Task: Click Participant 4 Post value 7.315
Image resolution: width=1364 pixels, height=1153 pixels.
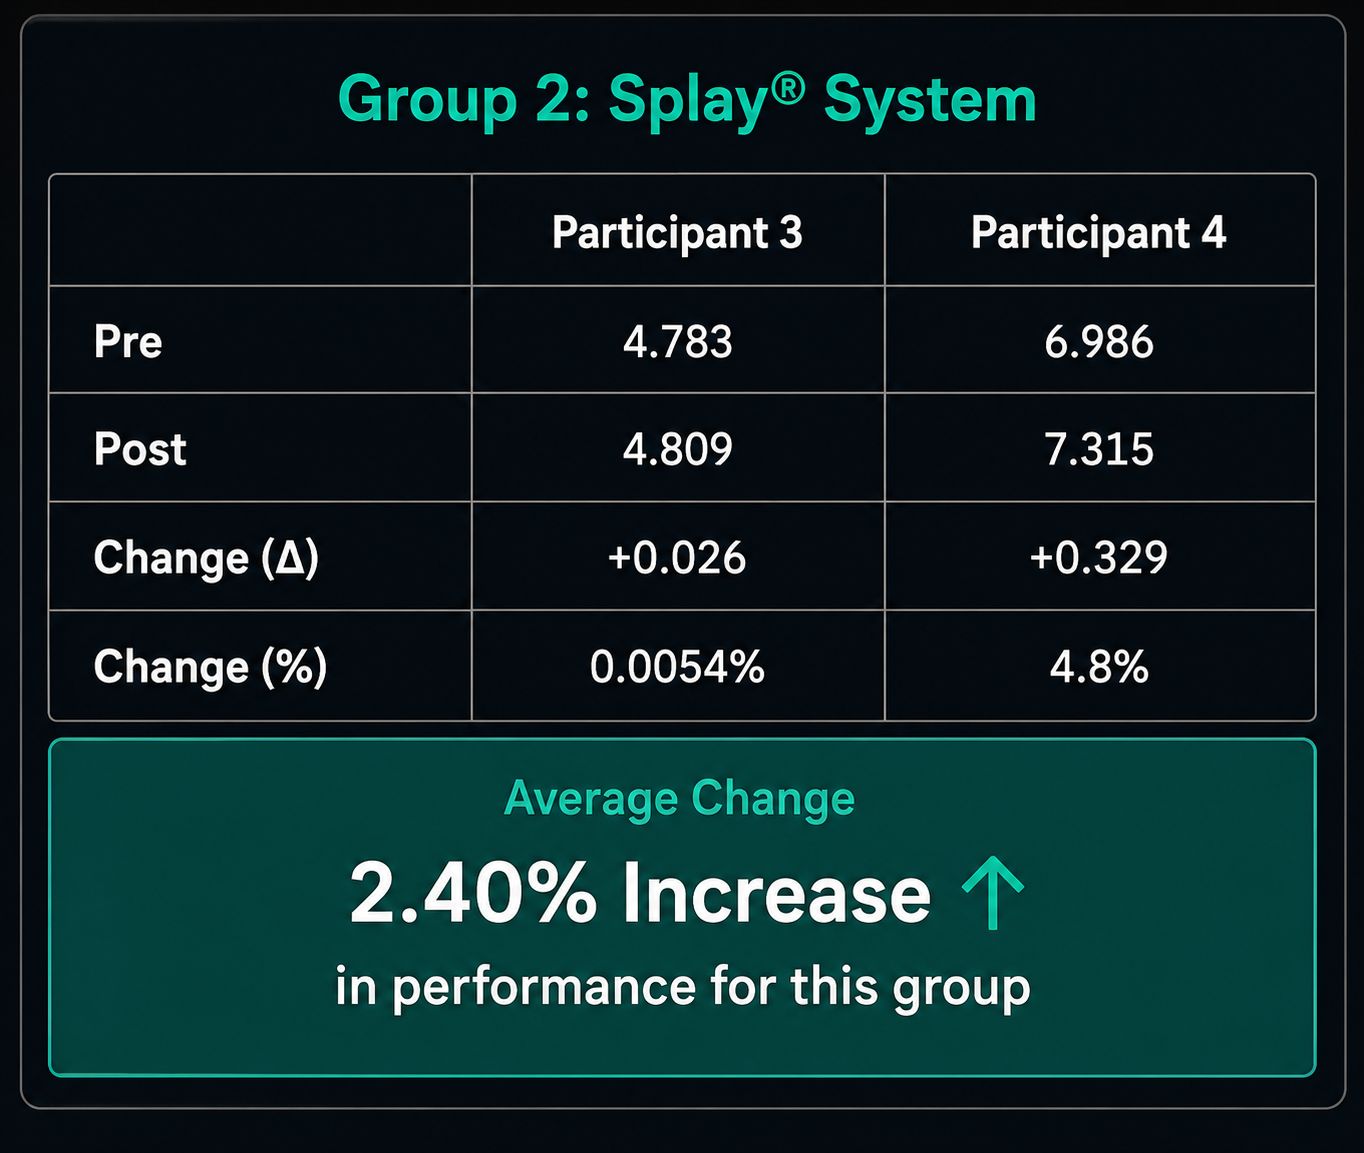Action: pos(1099,449)
